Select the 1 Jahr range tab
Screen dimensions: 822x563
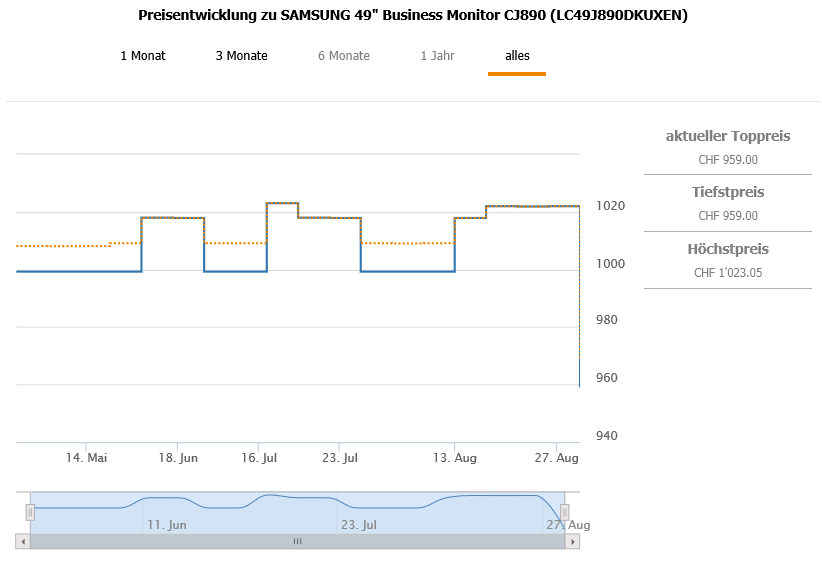pos(437,56)
